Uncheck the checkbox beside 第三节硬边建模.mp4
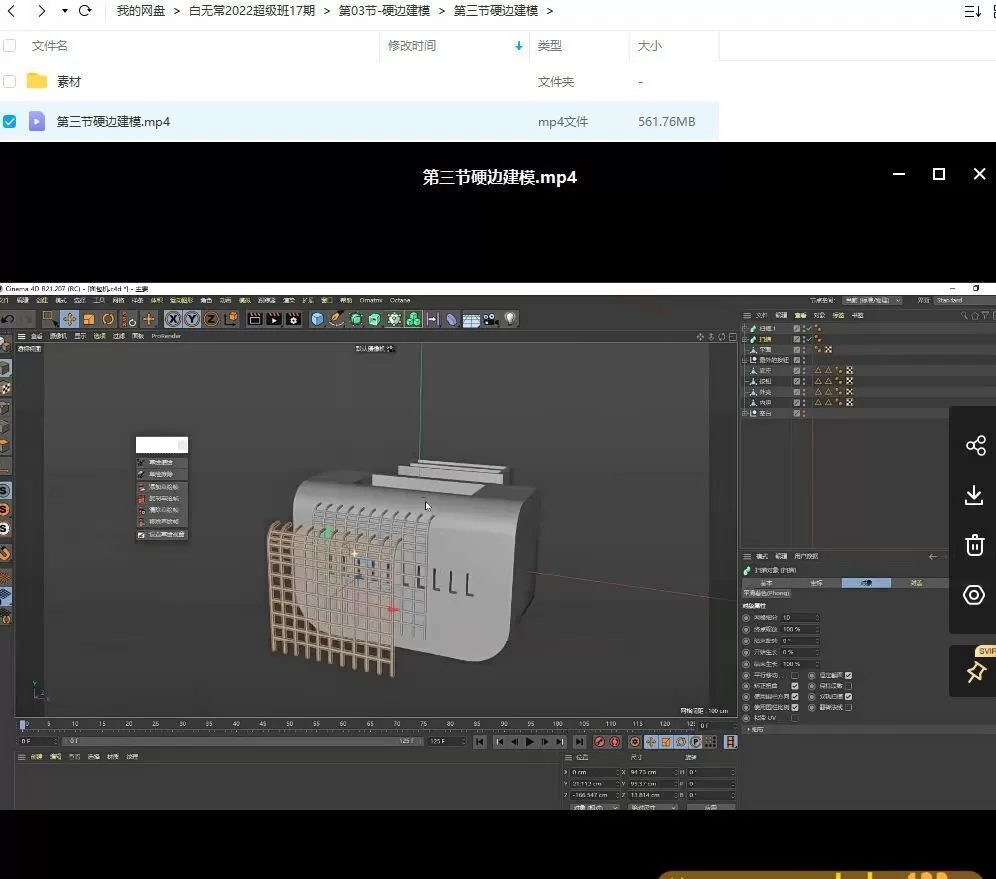Screen dimensions: 996x879 pos(10,121)
